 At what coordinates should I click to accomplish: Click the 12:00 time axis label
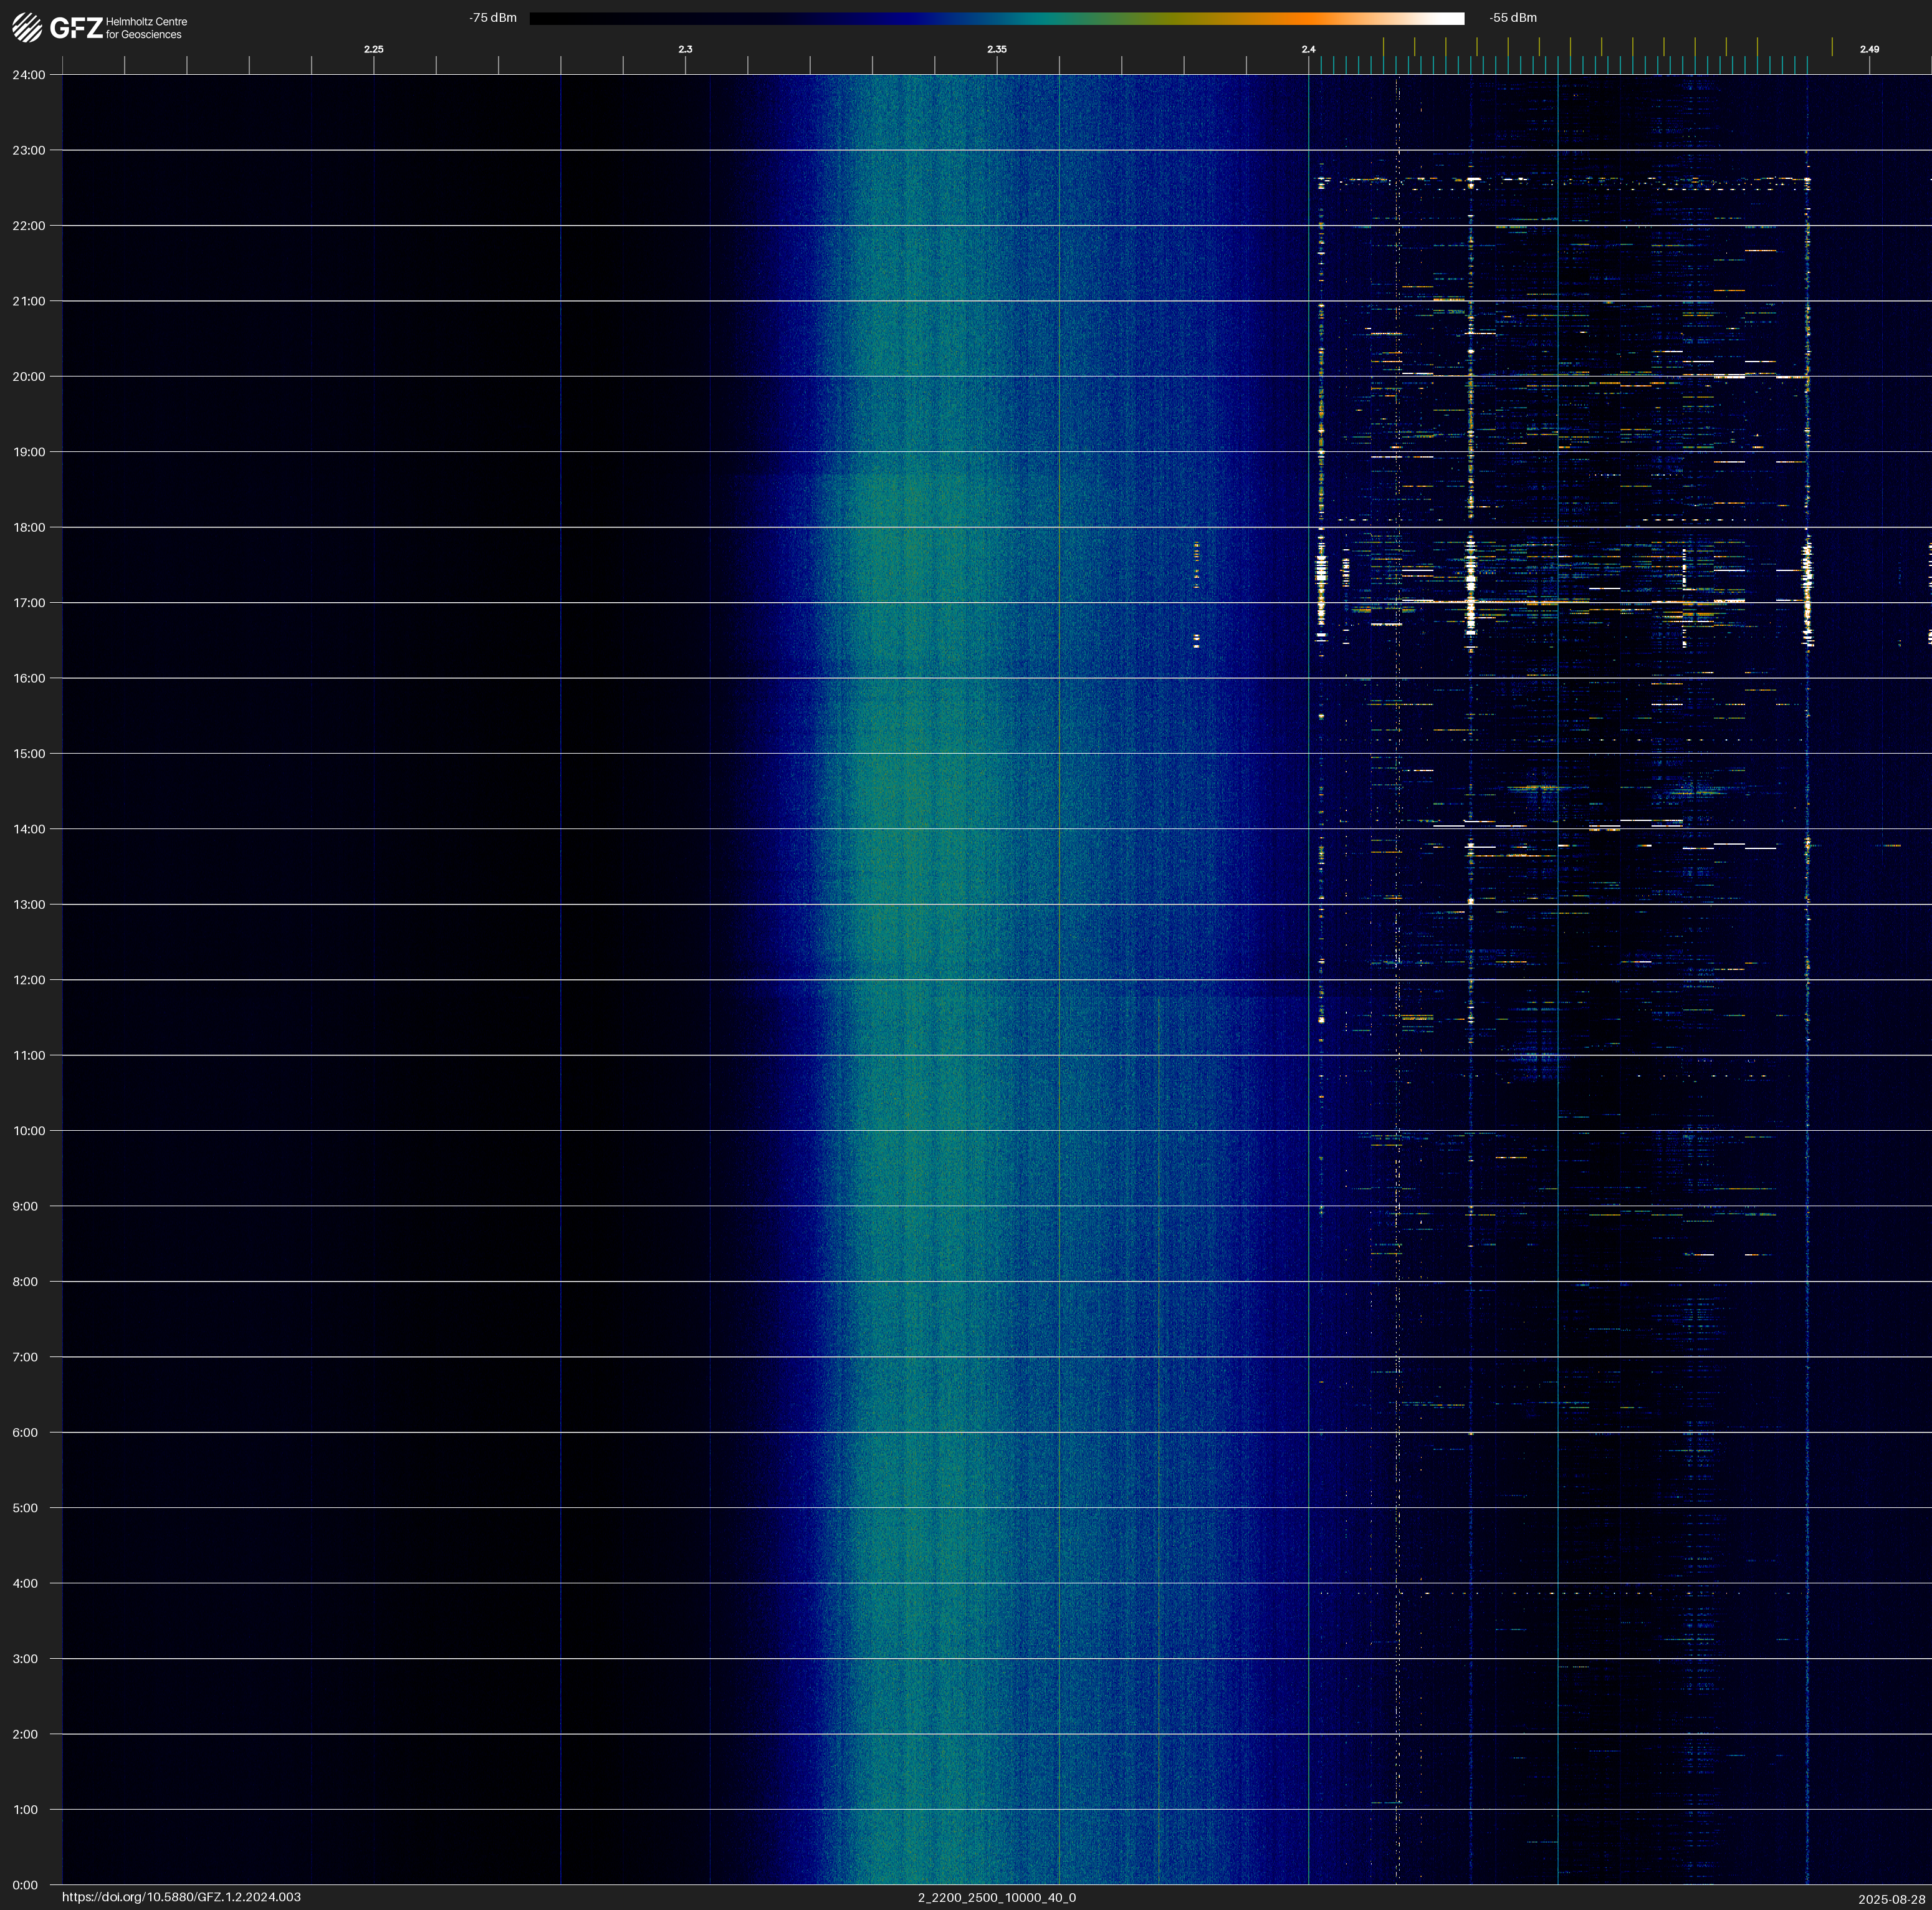29,980
